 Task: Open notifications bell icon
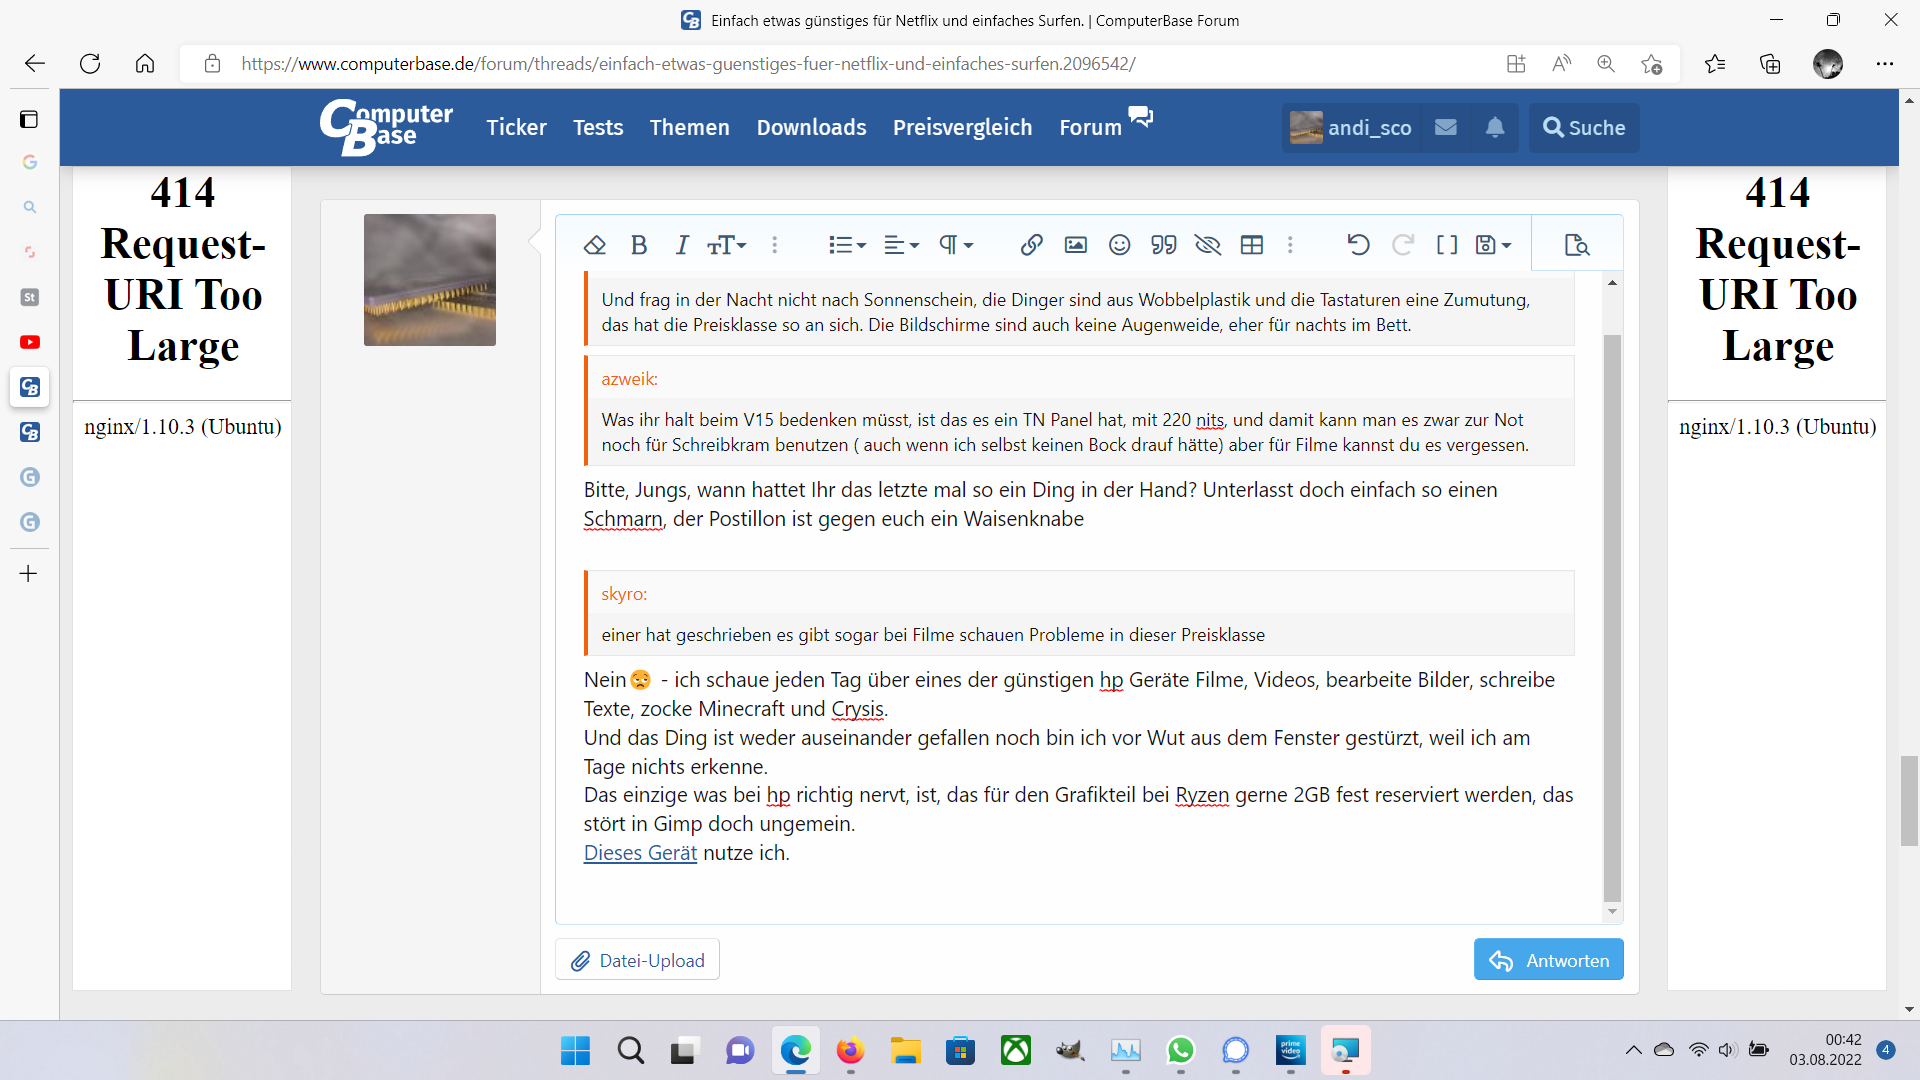[x=1494, y=128]
